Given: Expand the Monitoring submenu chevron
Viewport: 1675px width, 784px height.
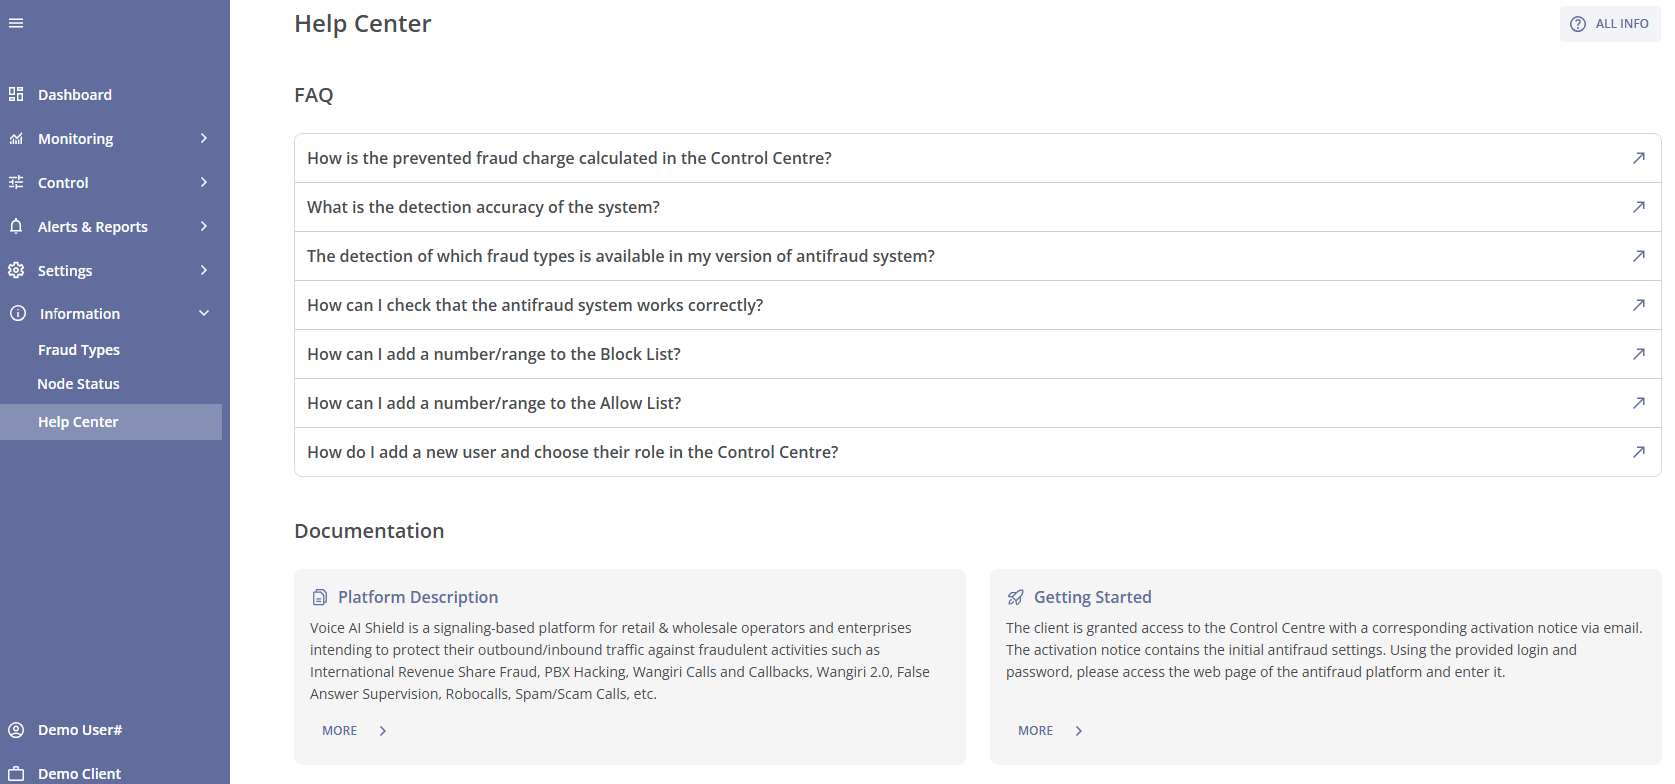Looking at the screenshot, I should 204,138.
